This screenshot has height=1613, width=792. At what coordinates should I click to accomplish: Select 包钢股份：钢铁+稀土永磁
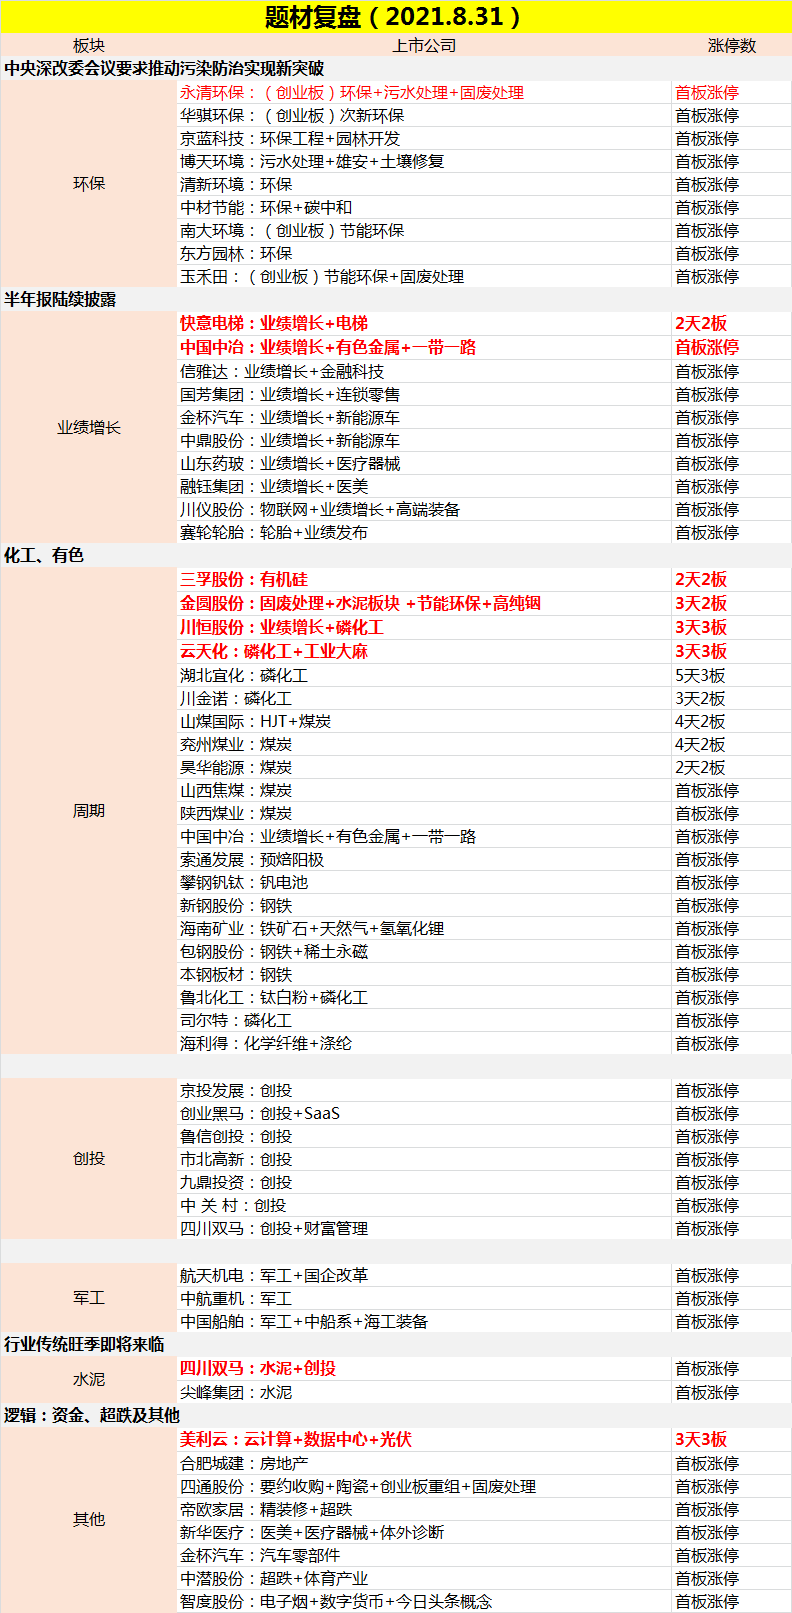[274, 952]
